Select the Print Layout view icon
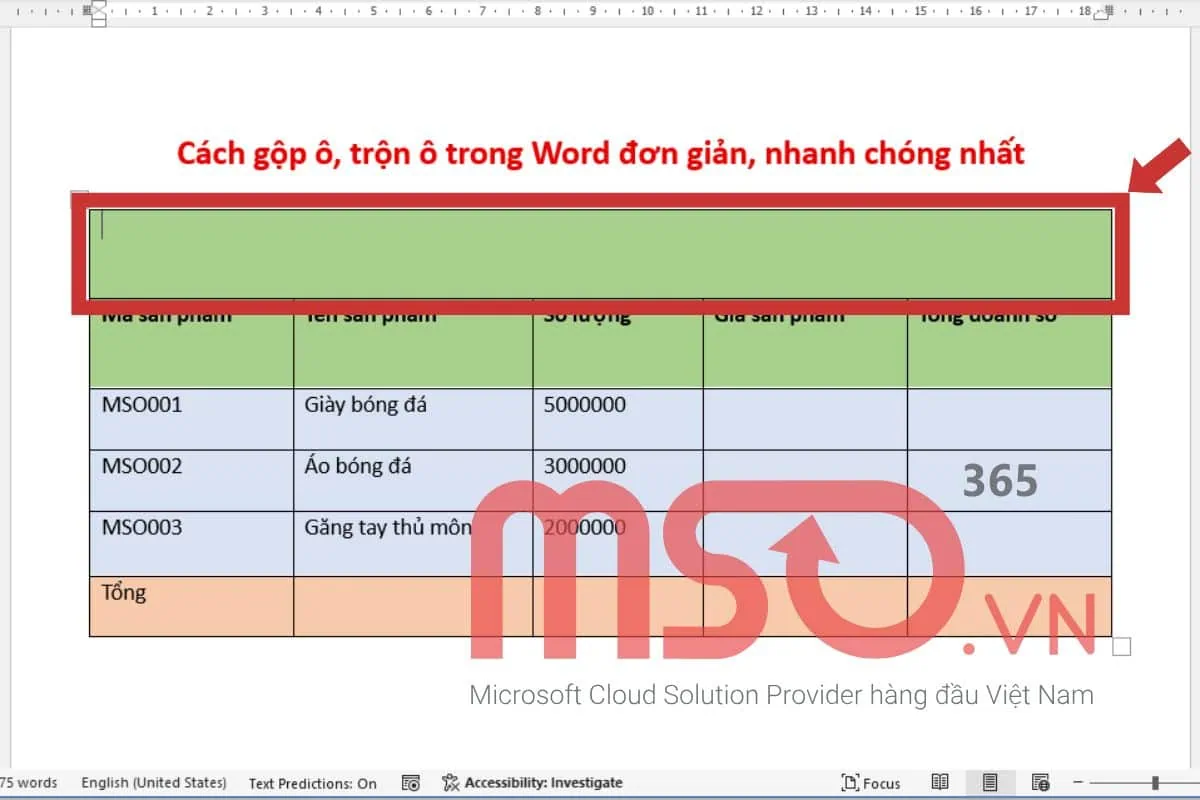 990,782
